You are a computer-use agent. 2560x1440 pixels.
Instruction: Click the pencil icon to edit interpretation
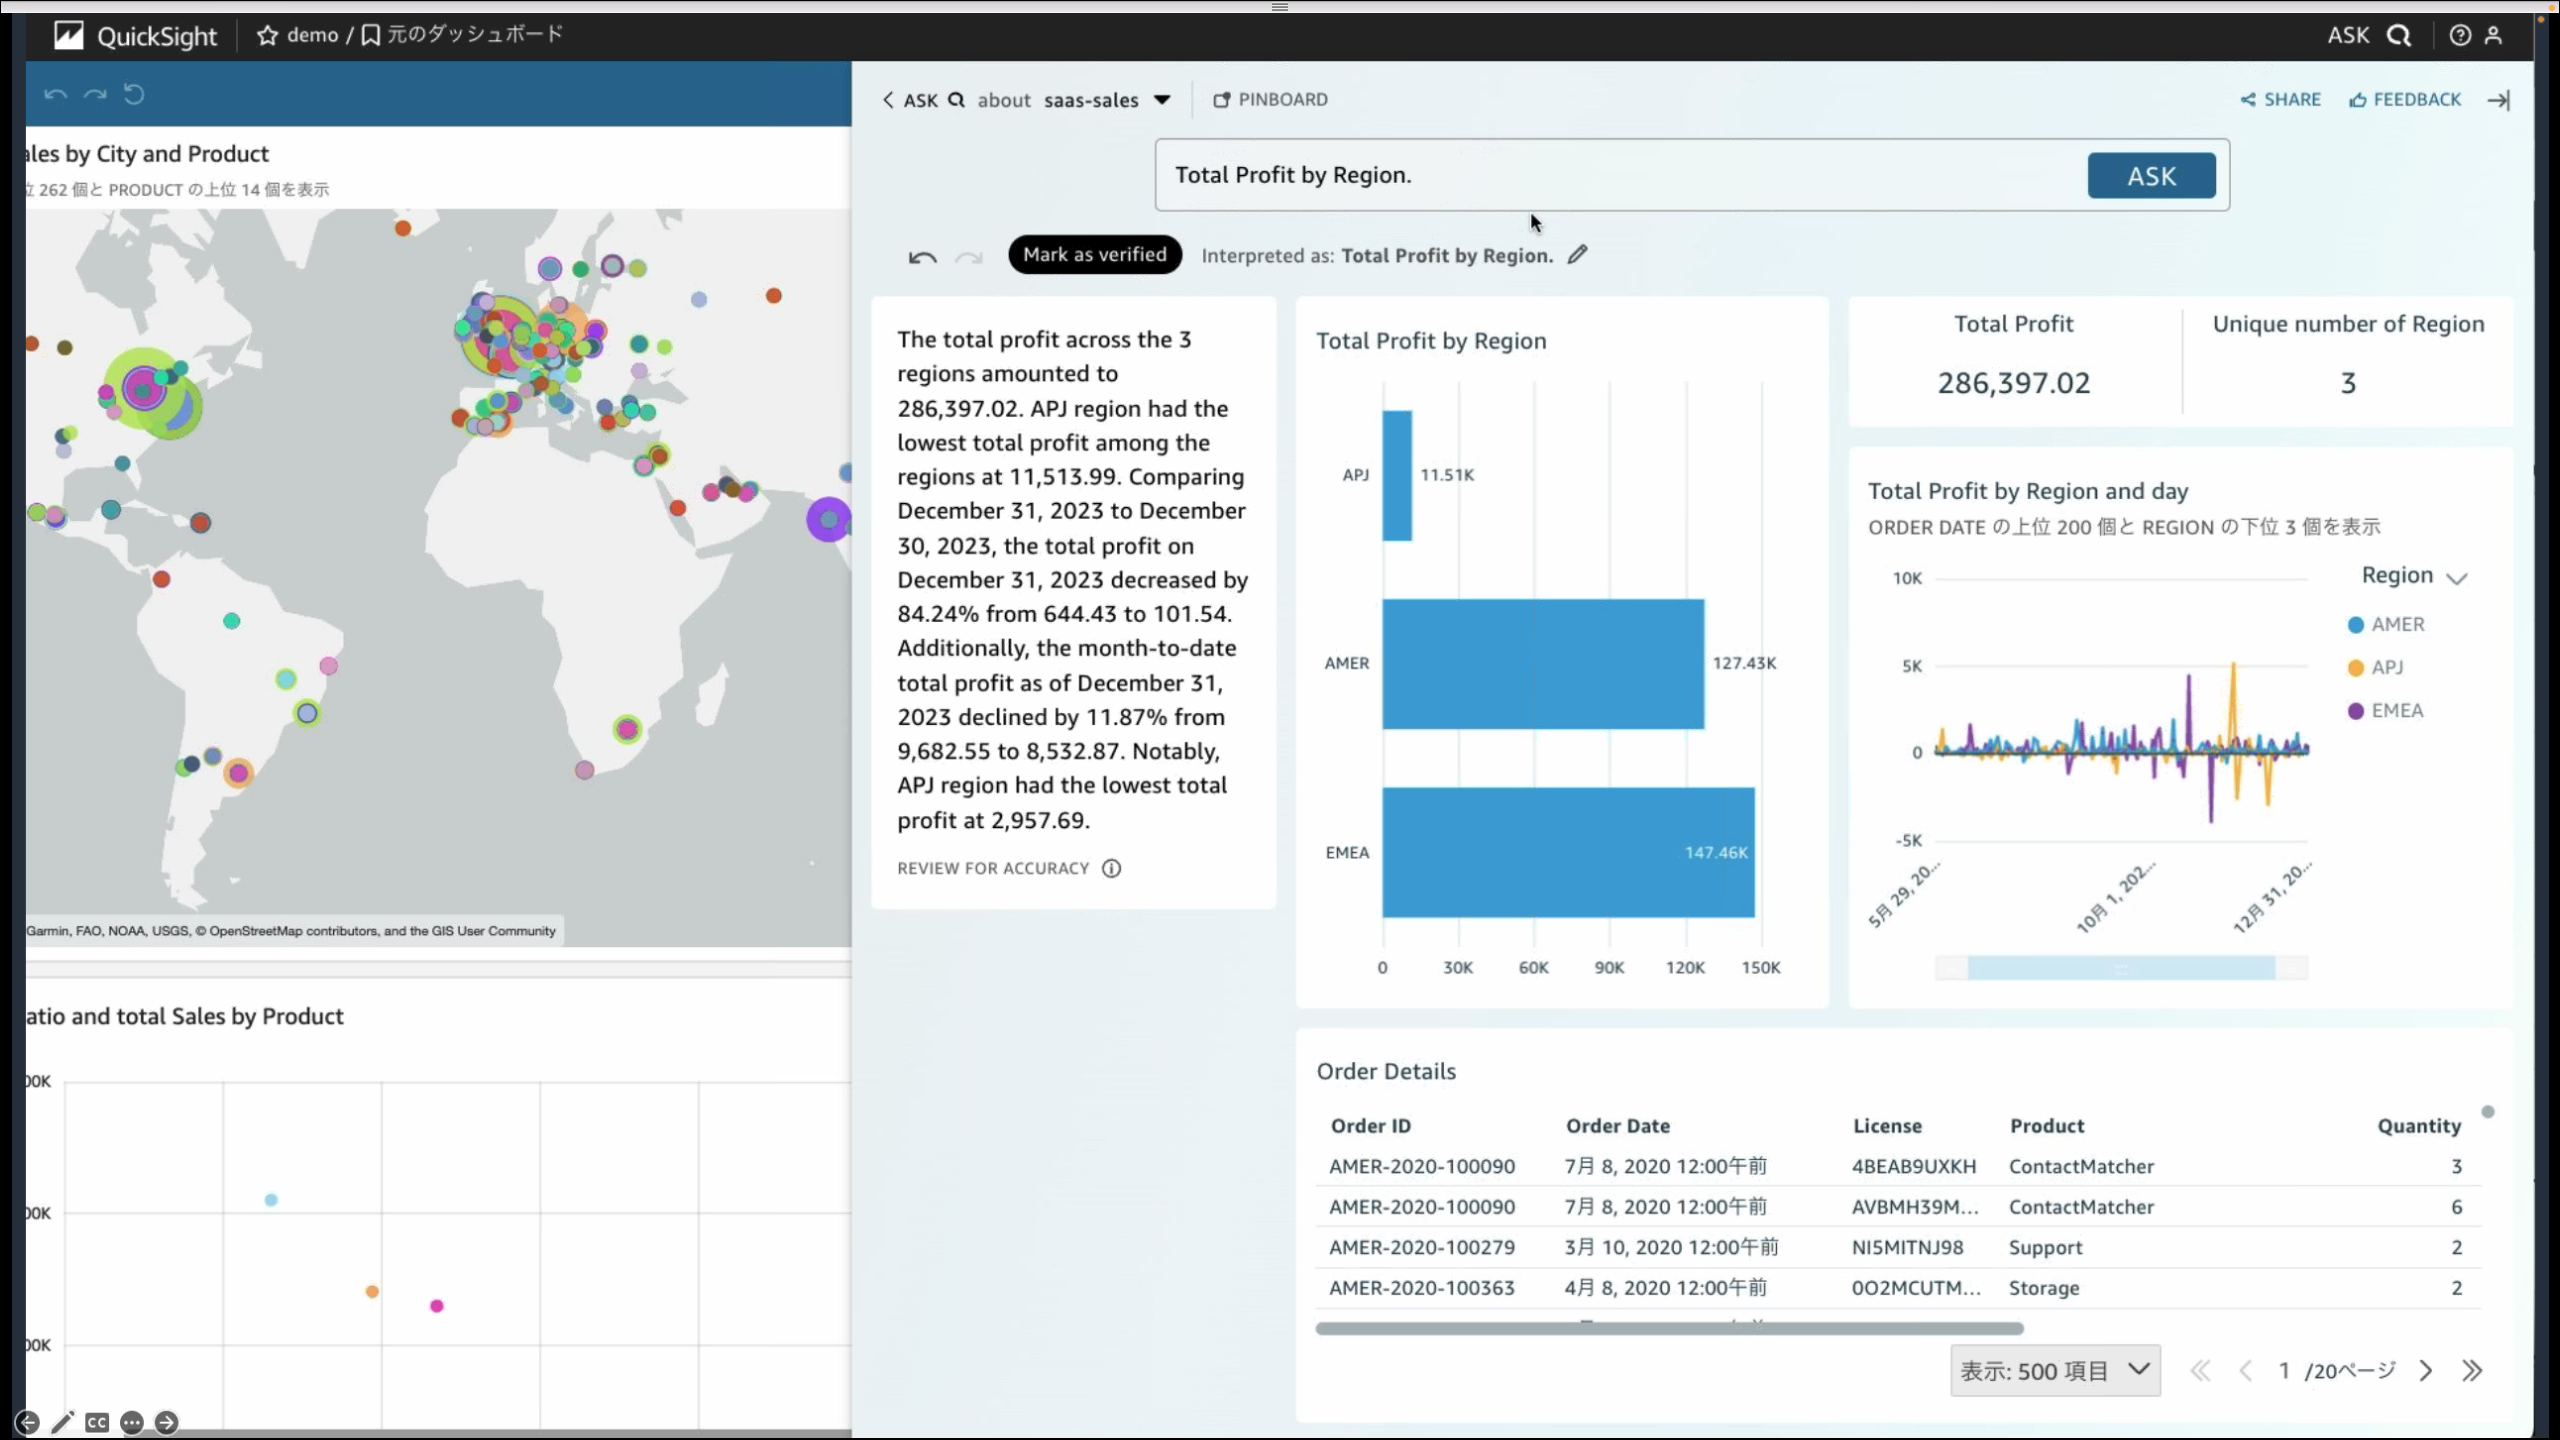(x=1577, y=255)
